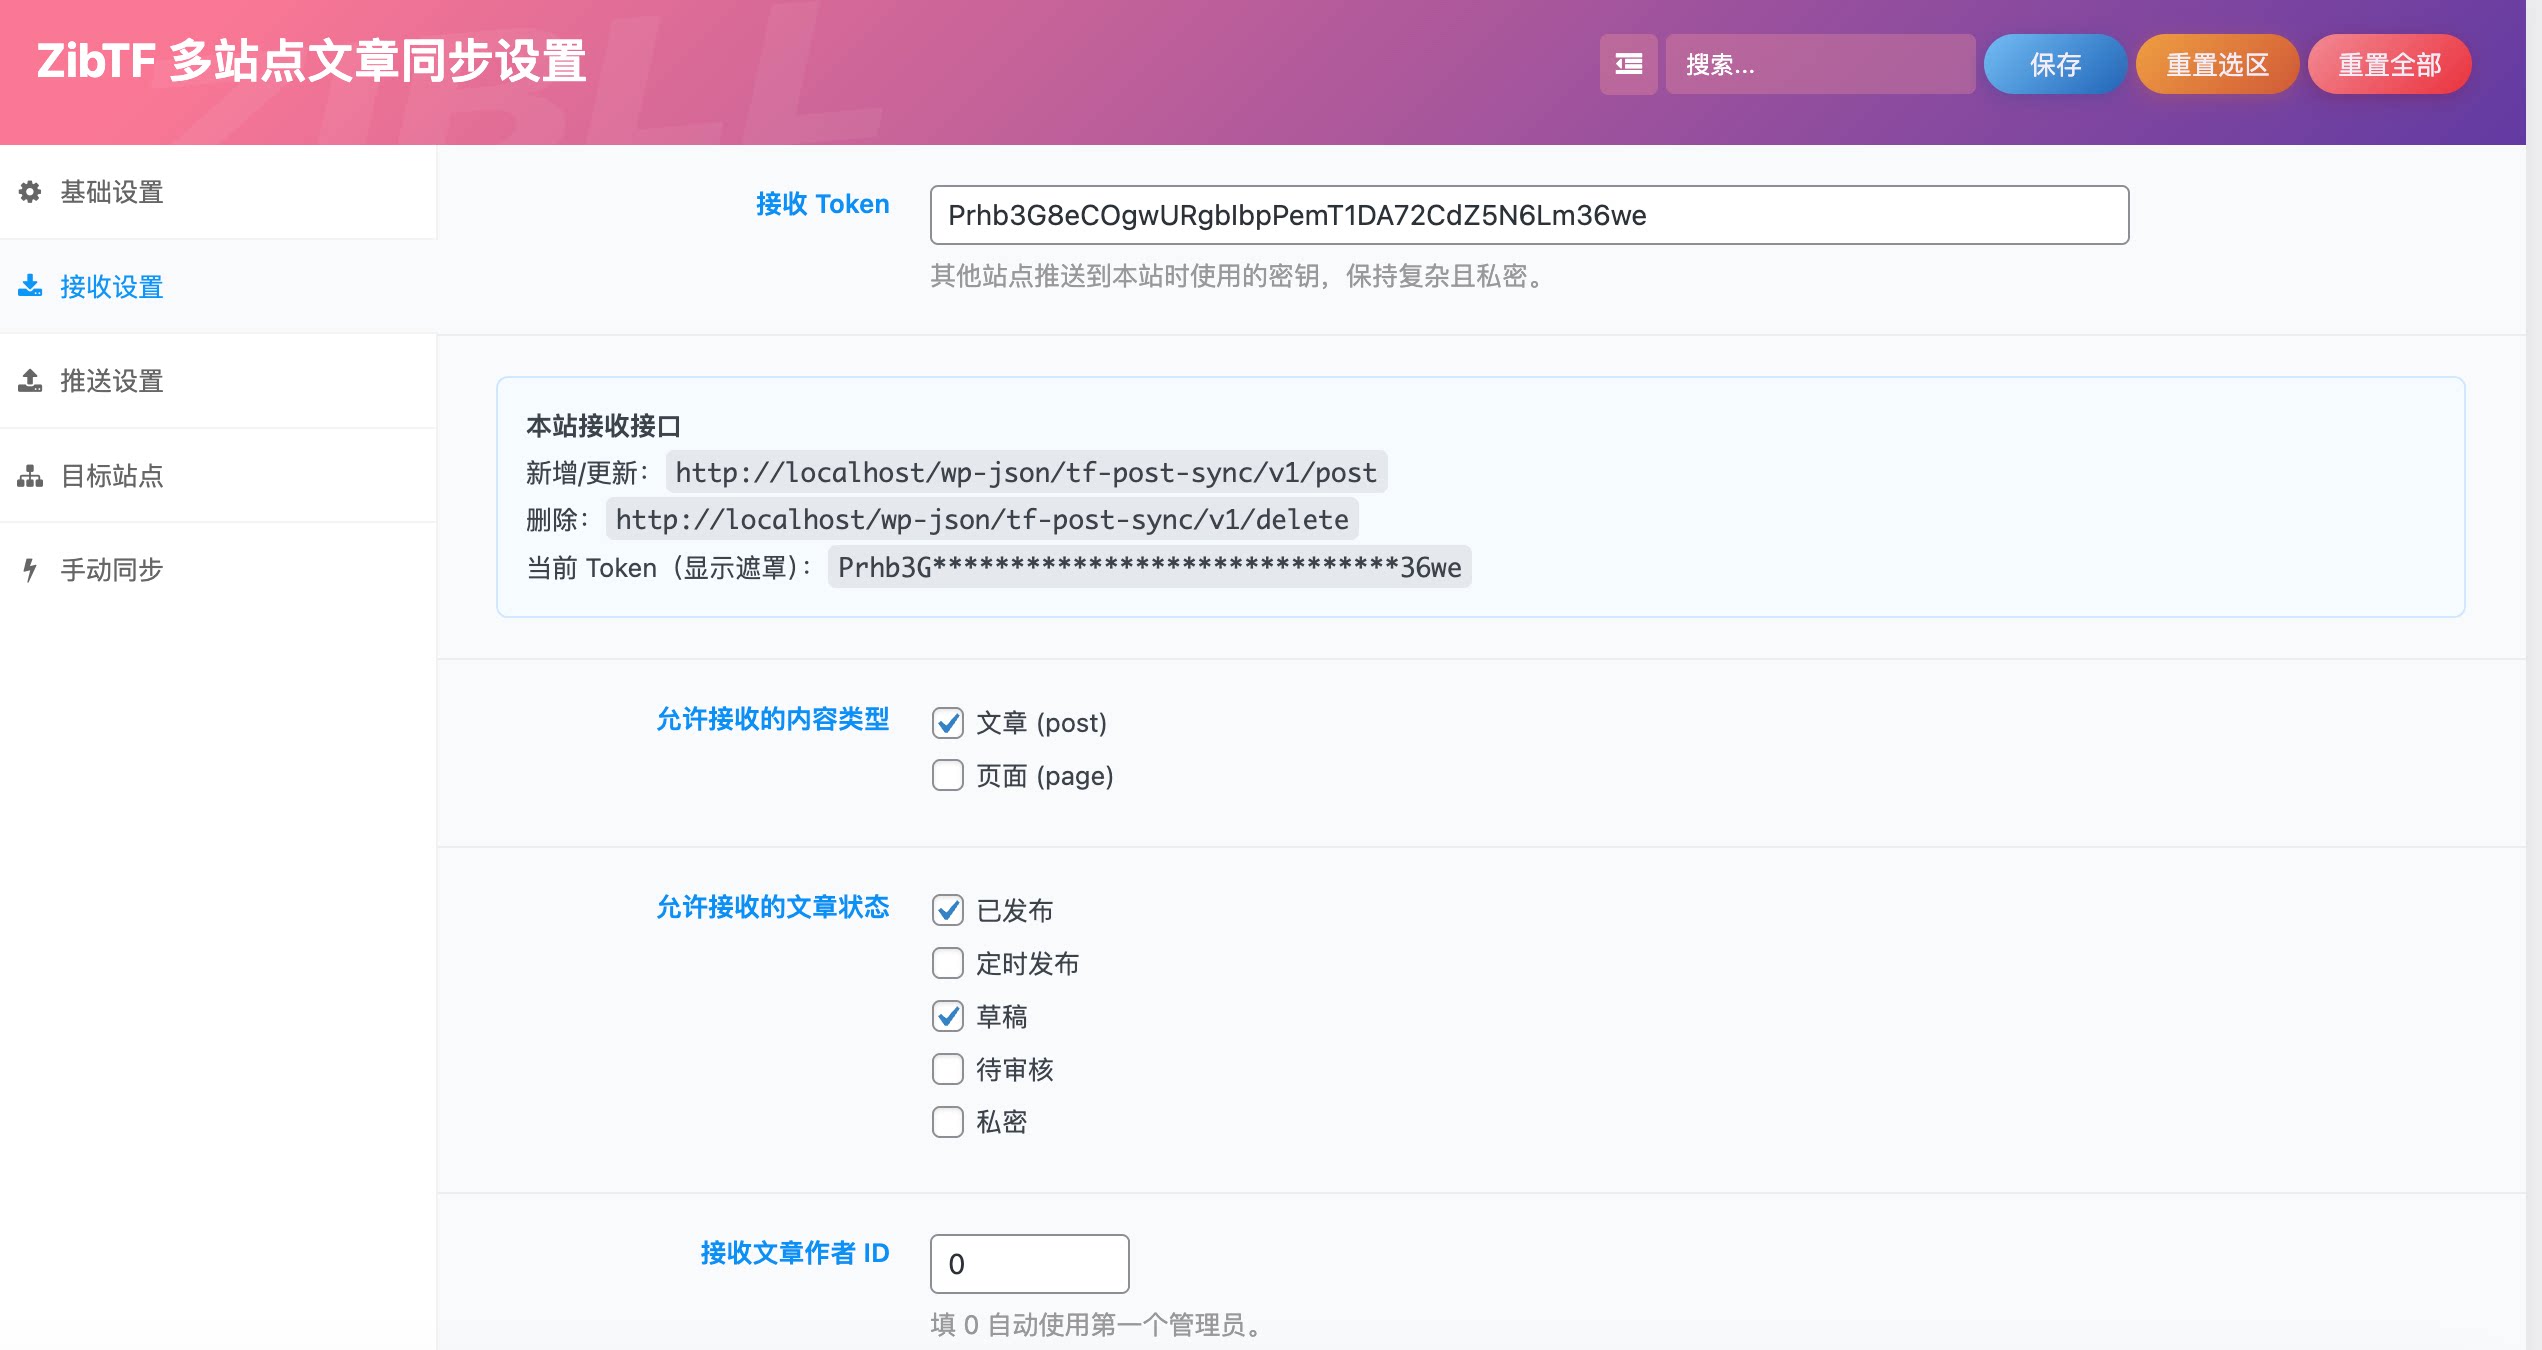Click the download icon next to 接收设置

pos(30,286)
